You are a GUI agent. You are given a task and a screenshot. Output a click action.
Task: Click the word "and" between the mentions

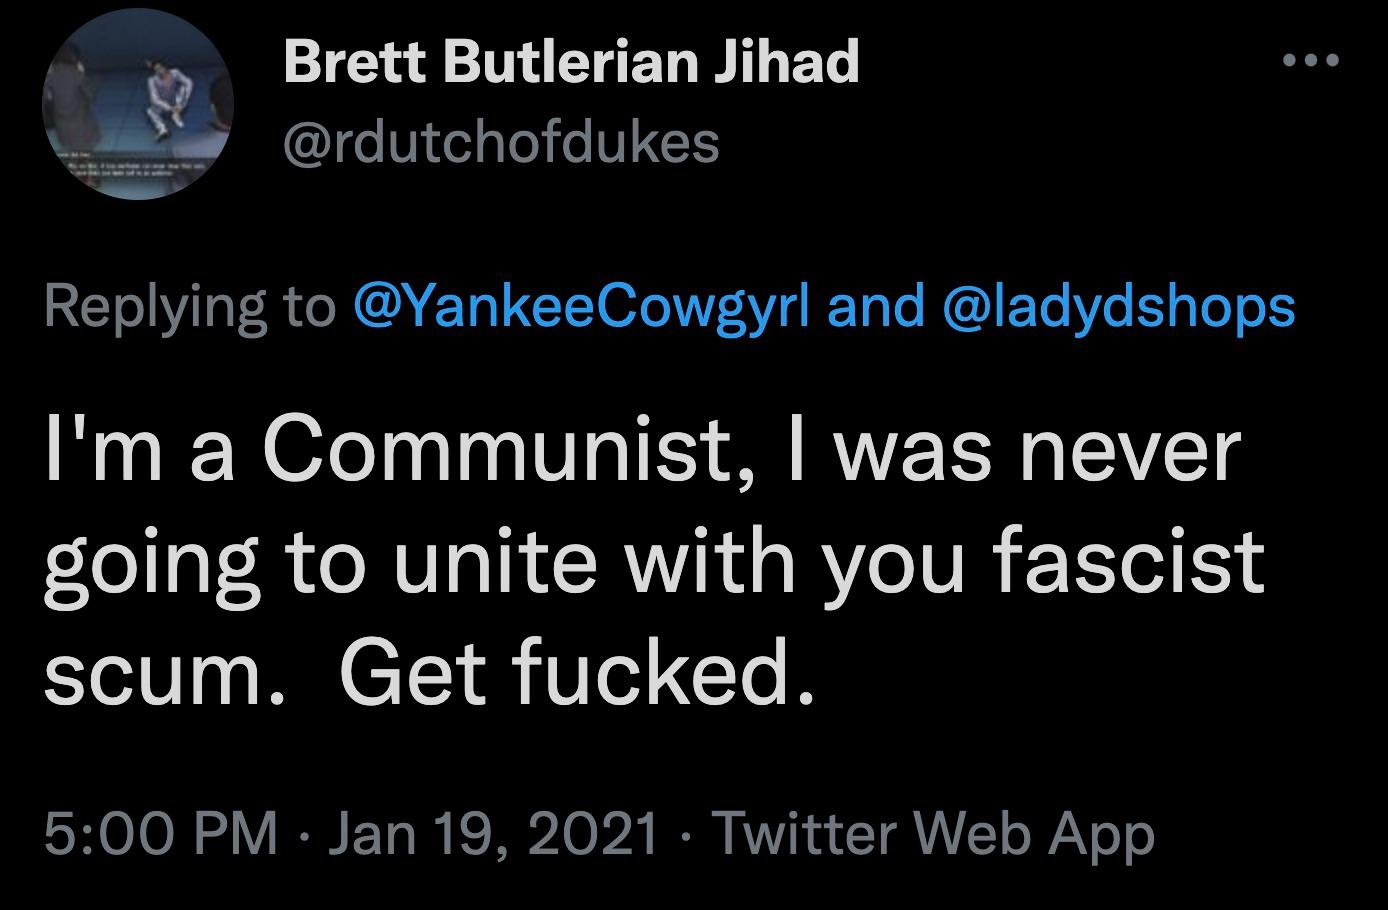(x=877, y=307)
